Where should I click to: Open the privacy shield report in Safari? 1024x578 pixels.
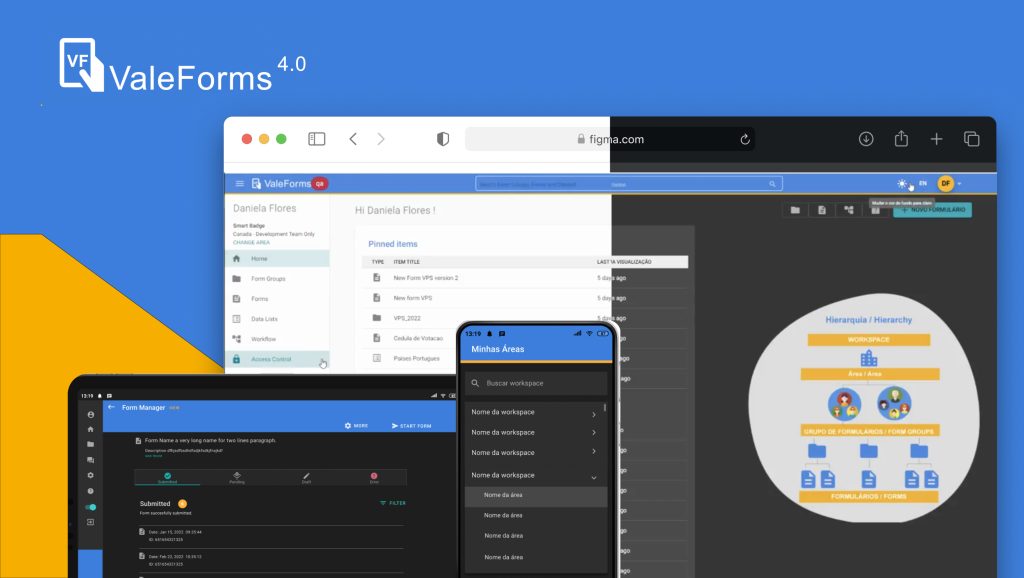coord(443,139)
